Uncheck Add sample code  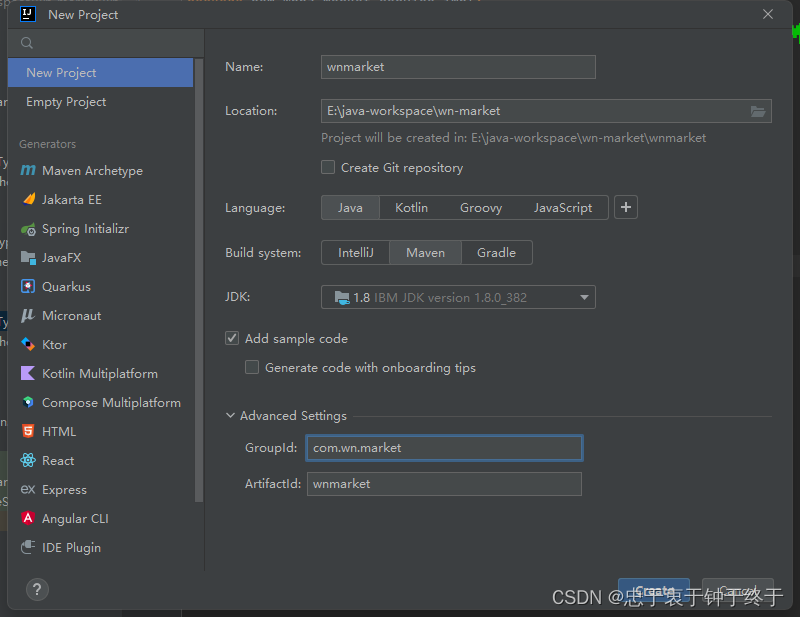click(x=232, y=338)
